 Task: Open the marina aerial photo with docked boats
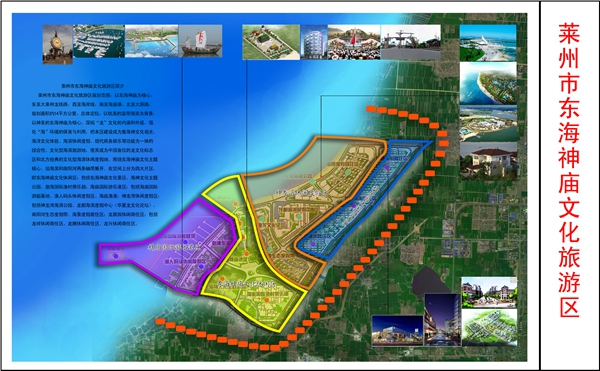click(99, 41)
